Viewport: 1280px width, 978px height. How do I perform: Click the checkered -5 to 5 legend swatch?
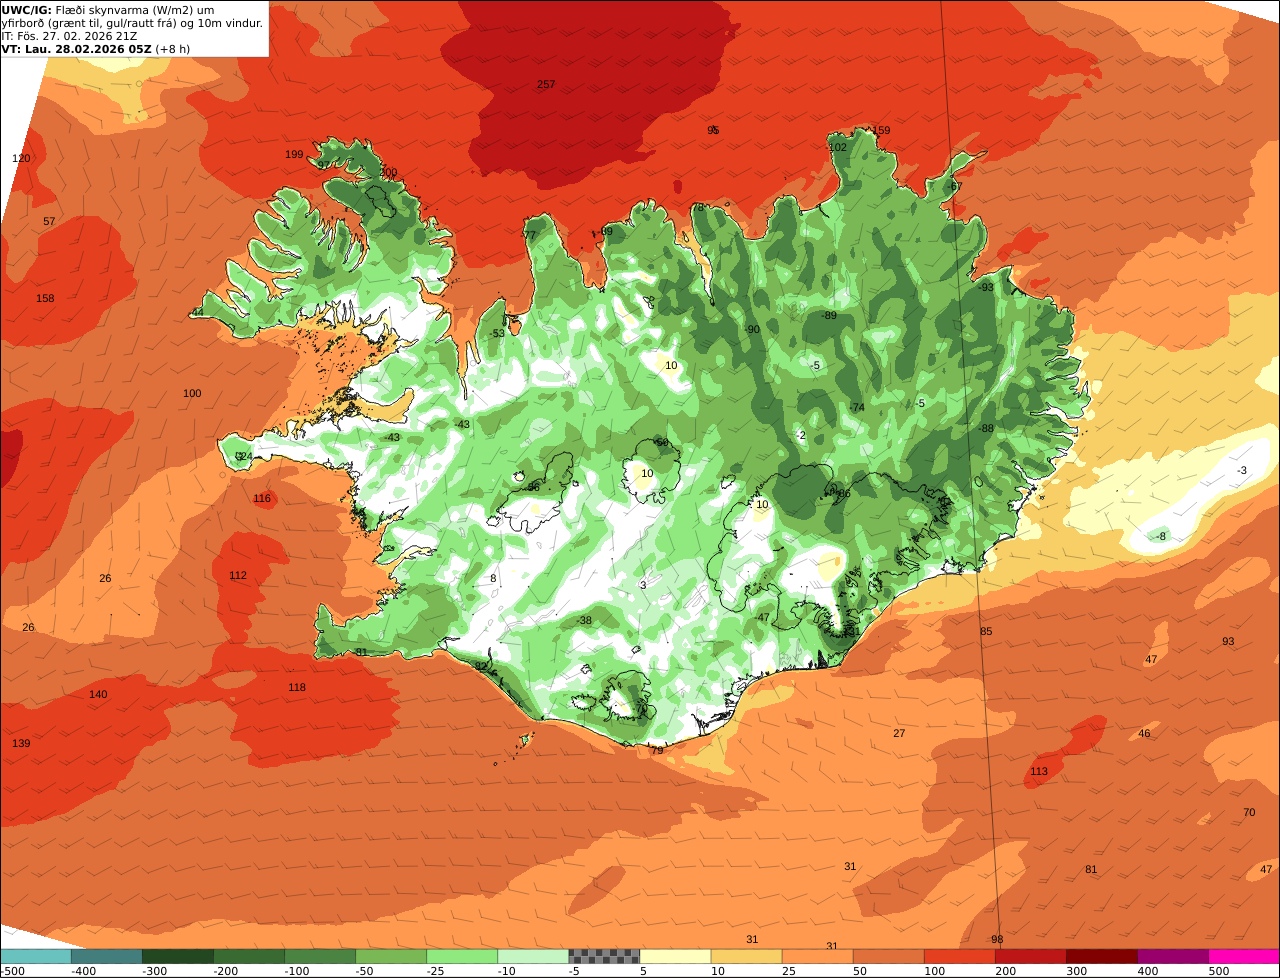604,956
